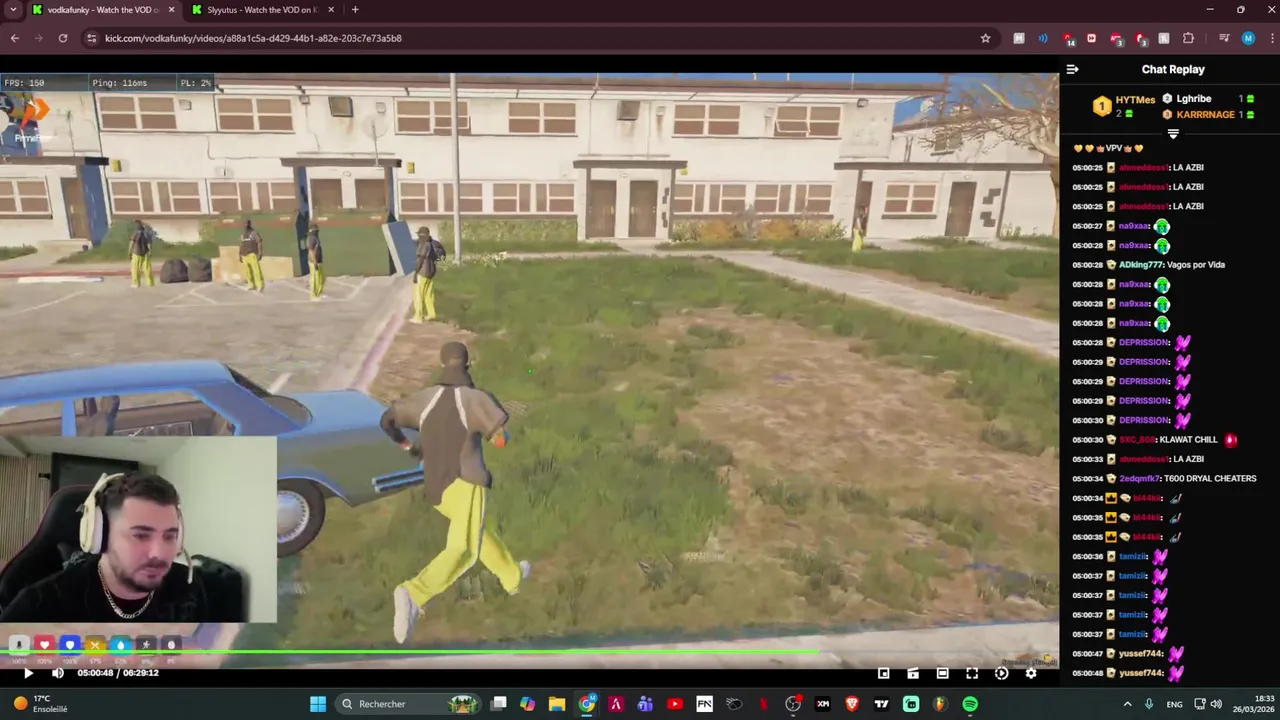Open YouTube app from taskbar
1280x720 pixels.
pyautogui.click(x=675, y=704)
